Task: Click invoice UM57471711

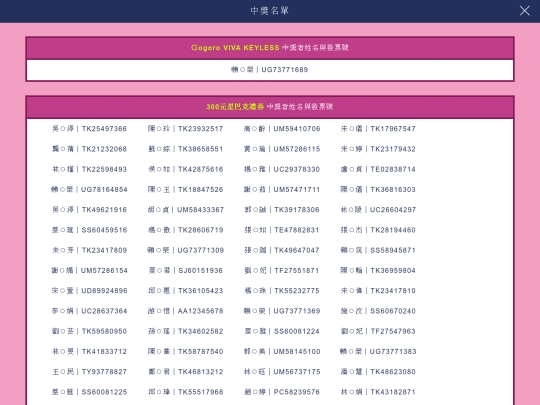Action: 282,190
